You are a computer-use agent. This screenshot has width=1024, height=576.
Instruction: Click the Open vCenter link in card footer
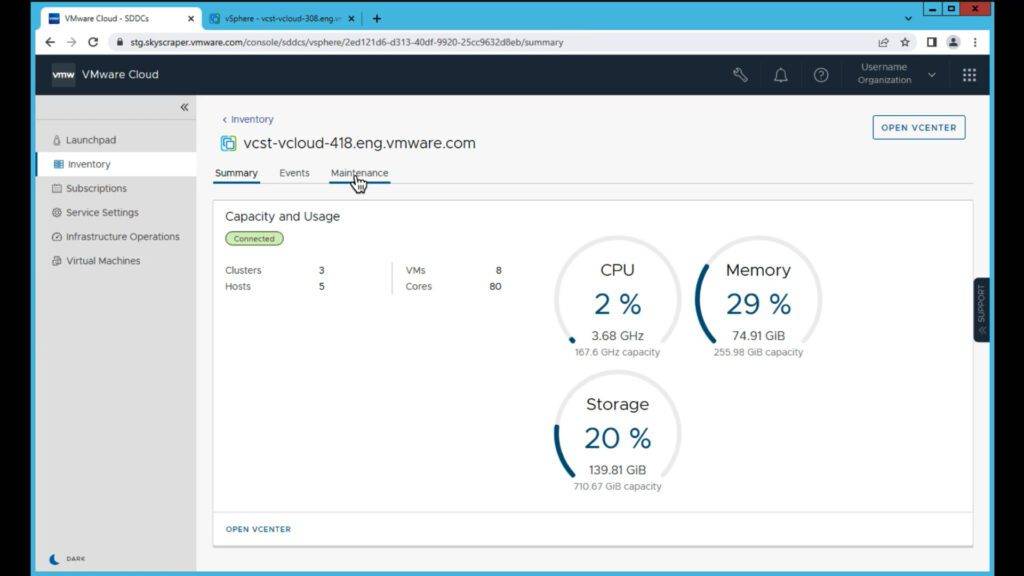pos(258,529)
